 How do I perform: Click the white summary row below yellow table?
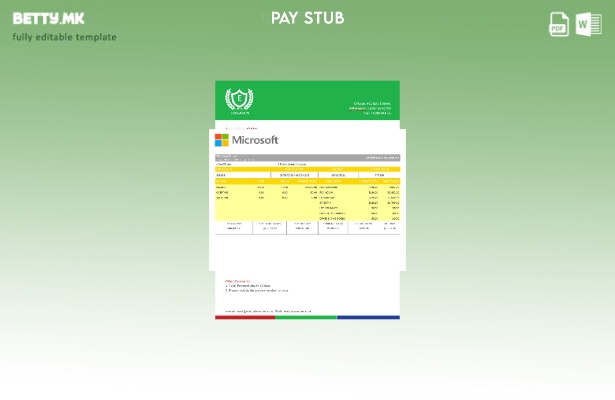pos(307,227)
